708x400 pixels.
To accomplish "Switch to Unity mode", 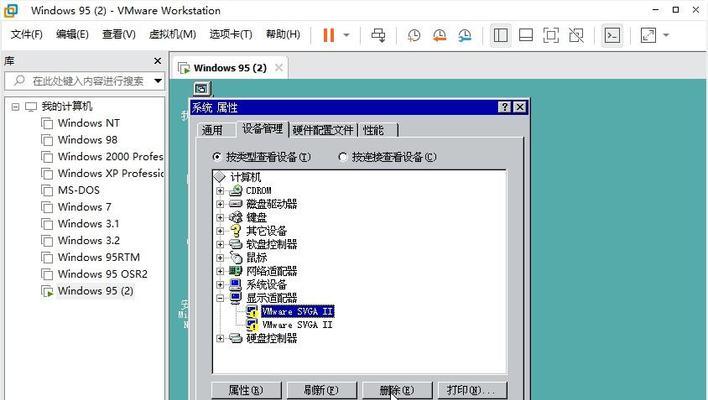I will (x=576, y=35).
